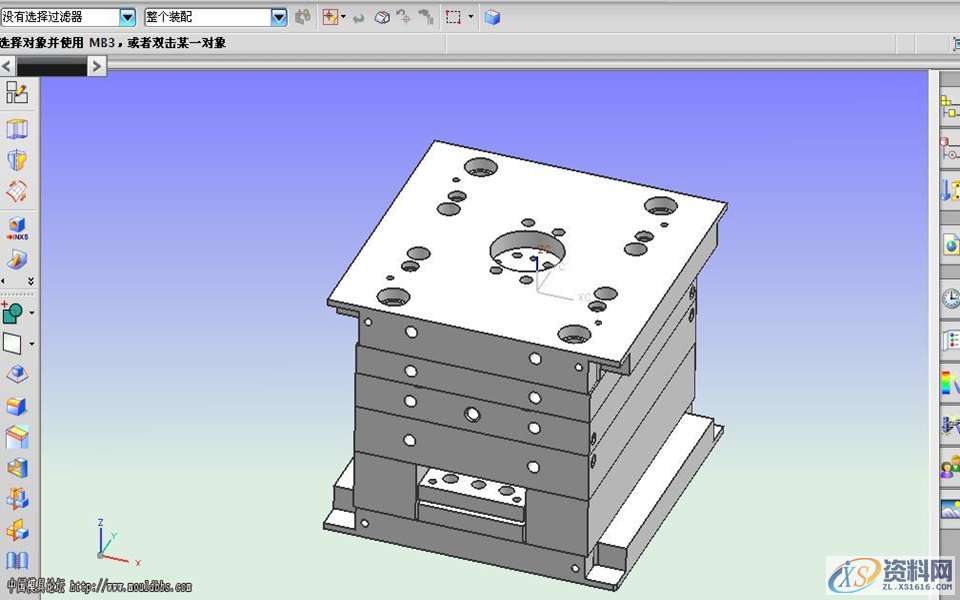960x600 pixels.
Task: Click the sketch icon atop the left toolbar
Action: tap(17, 93)
